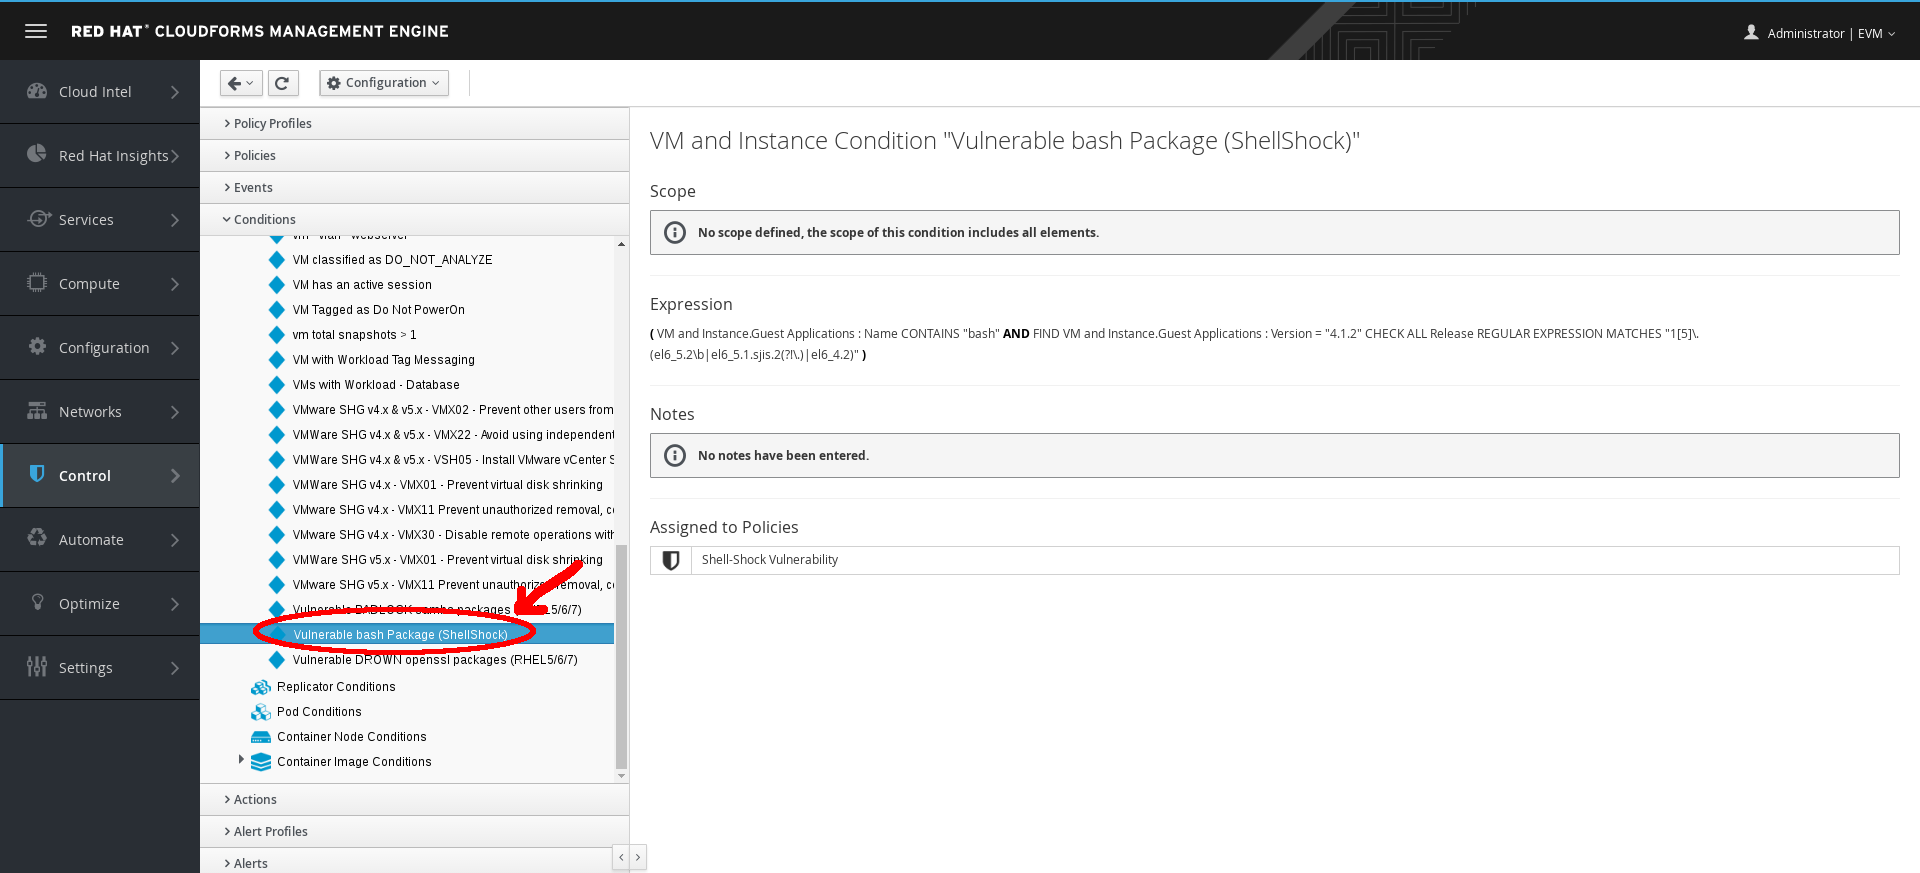1920x873 pixels.
Task: Click the Settings sliders icon
Action: click(x=37, y=666)
